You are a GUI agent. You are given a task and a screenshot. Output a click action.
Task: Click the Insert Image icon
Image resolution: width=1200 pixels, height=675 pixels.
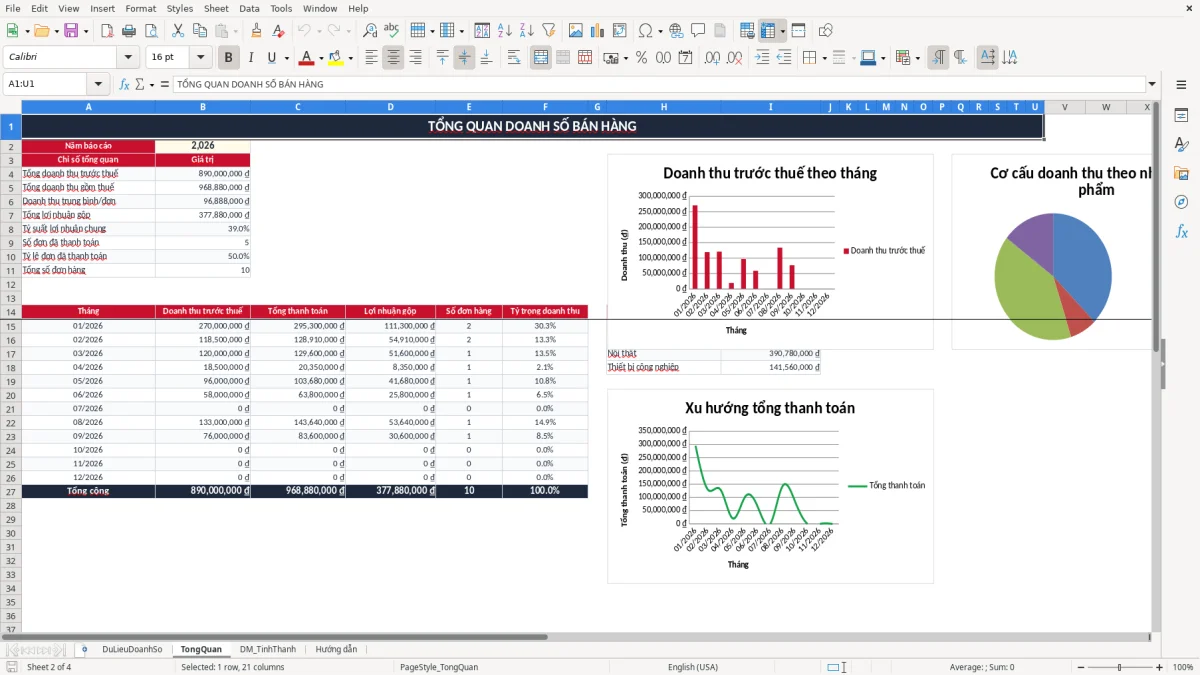[576, 31]
